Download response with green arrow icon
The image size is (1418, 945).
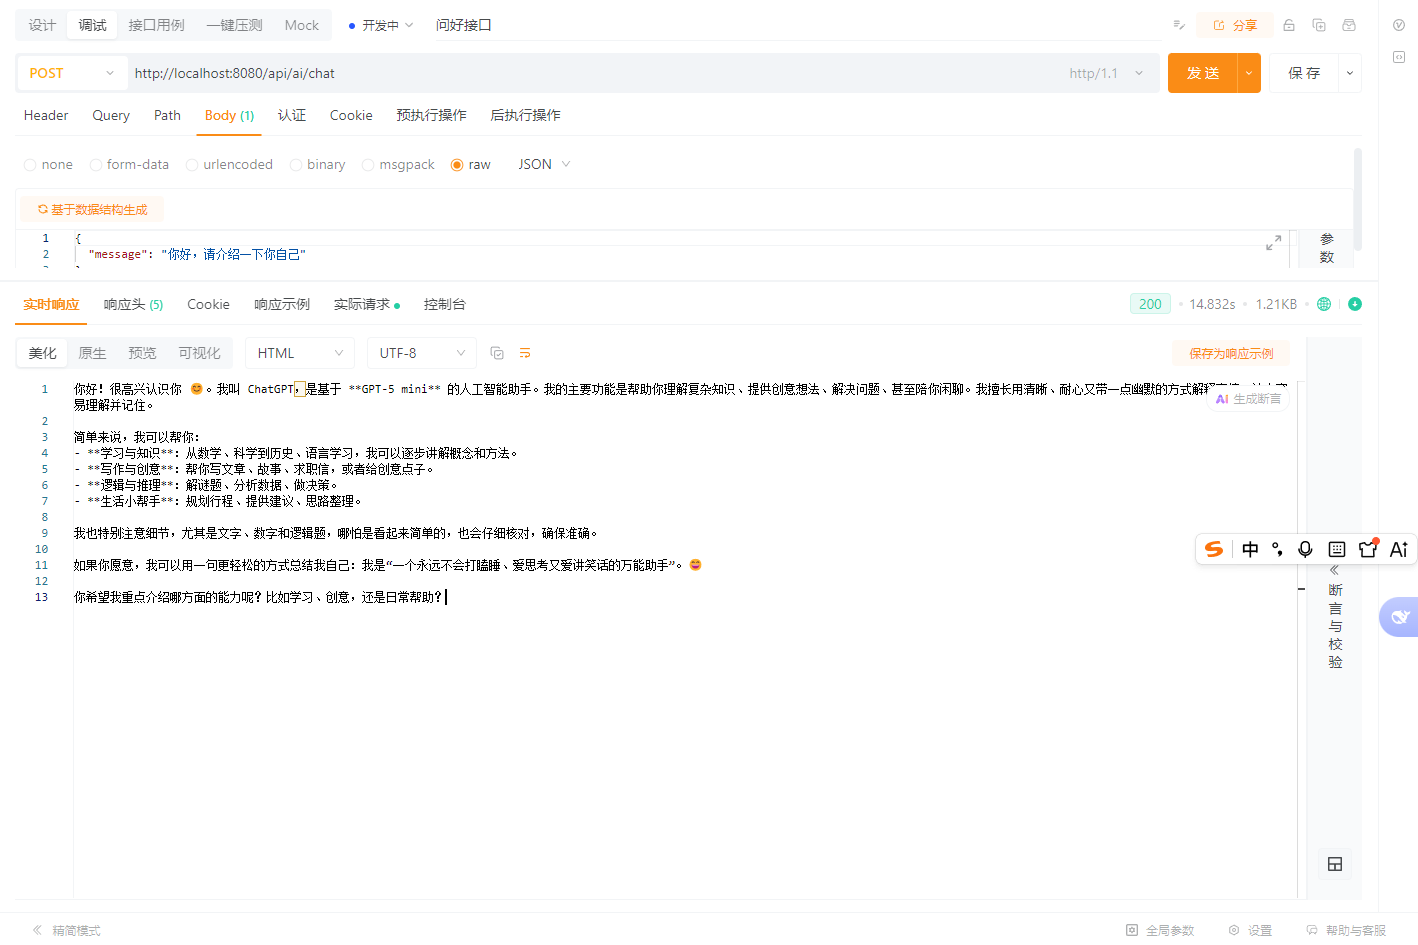(x=1355, y=304)
